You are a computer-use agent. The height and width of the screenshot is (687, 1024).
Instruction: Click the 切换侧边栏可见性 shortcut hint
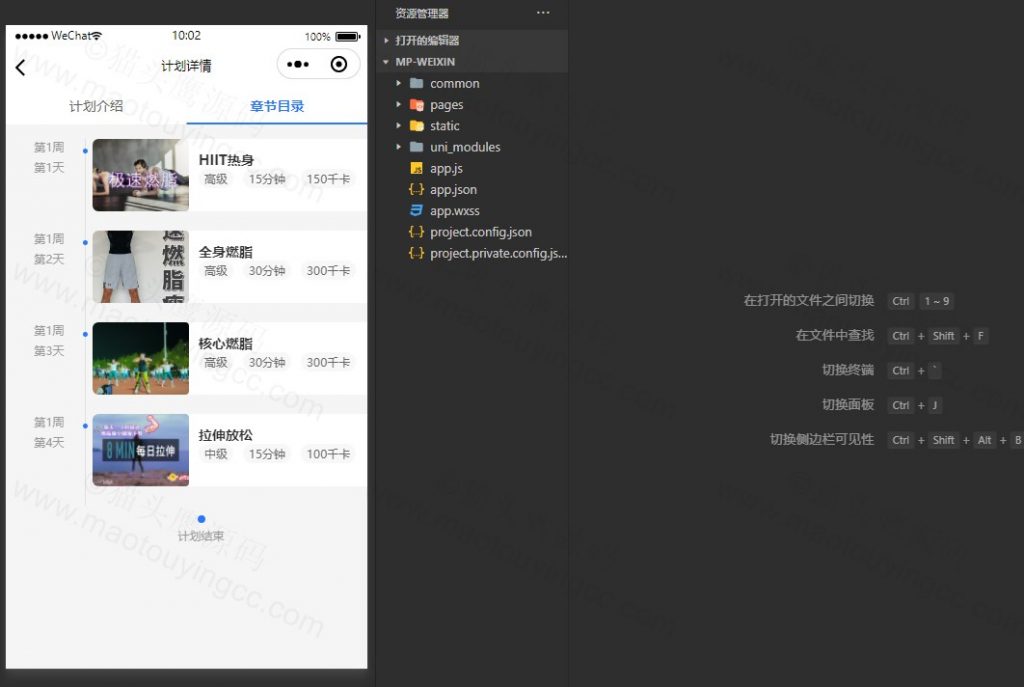tap(822, 439)
